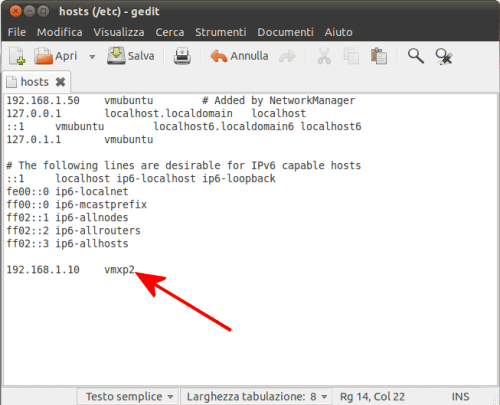Image resolution: width=500 pixels, height=405 pixels.
Task: Open the Larghezza tabulazione dropdown
Action: click(256, 397)
